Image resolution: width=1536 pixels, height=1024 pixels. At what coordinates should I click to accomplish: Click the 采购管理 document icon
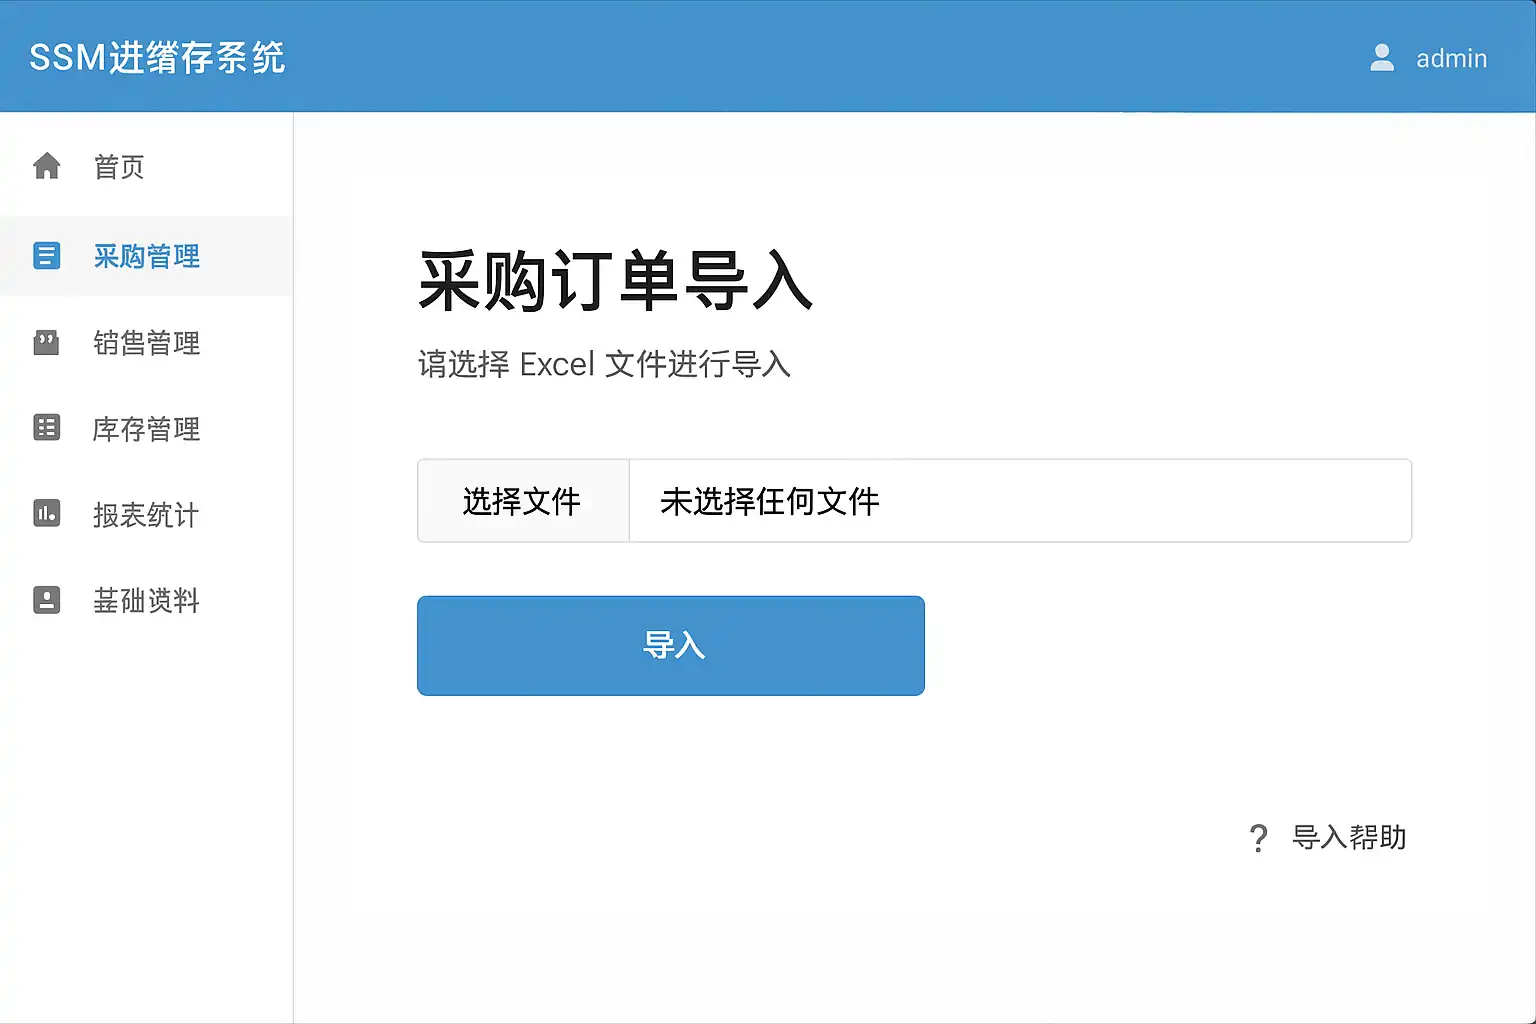point(47,256)
